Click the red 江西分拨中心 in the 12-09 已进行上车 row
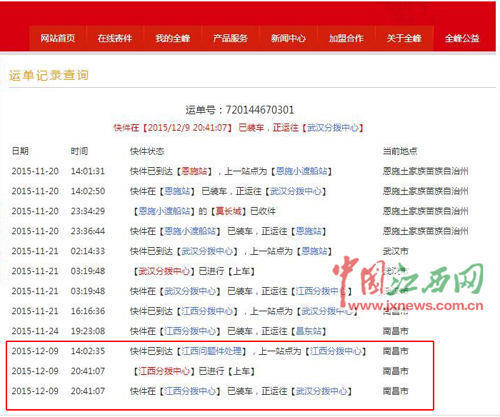500x417 pixels. [164, 371]
